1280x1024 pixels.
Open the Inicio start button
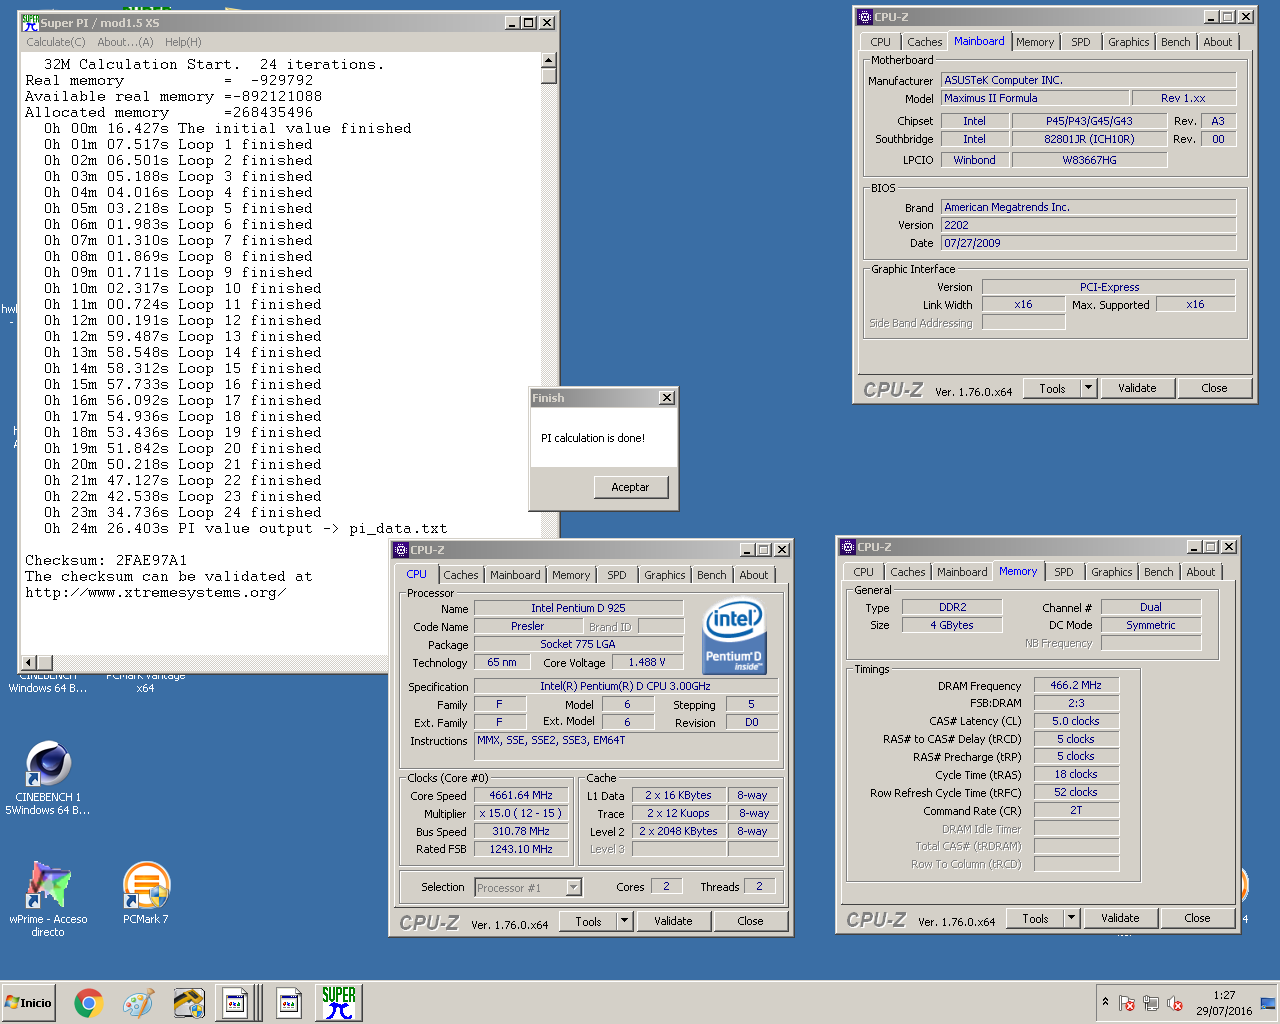(30, 1003)
